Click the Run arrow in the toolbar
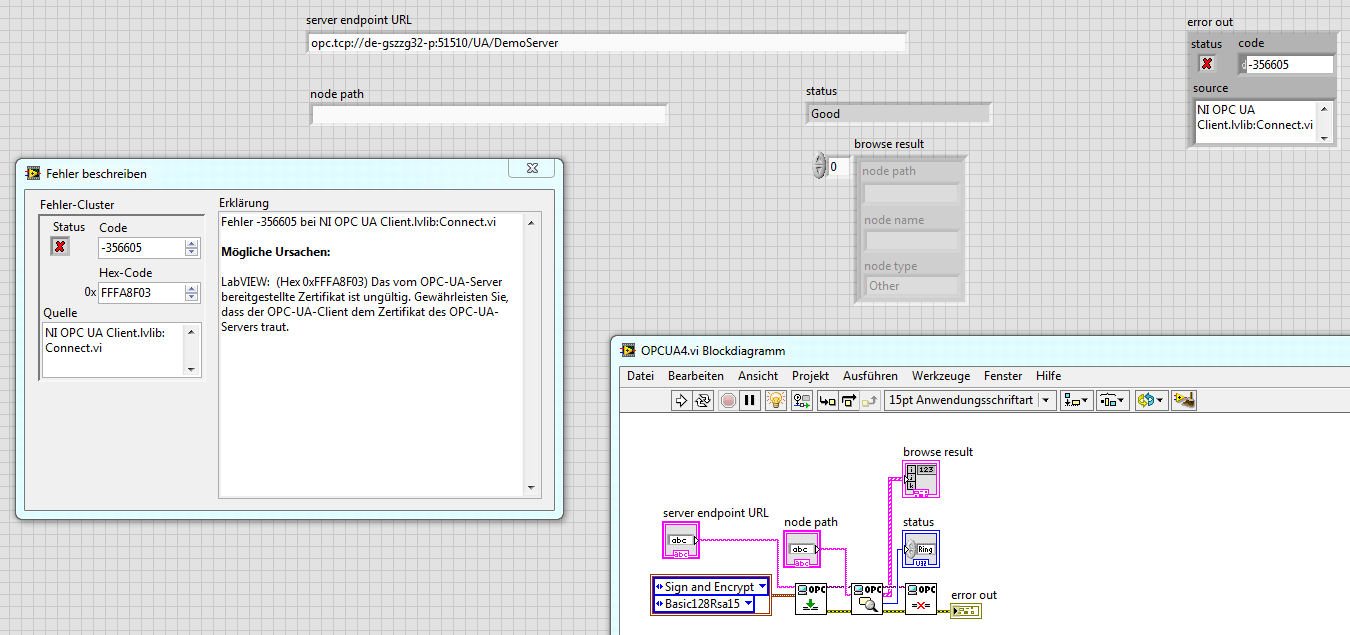1350x635 pixels. point(682,400)
